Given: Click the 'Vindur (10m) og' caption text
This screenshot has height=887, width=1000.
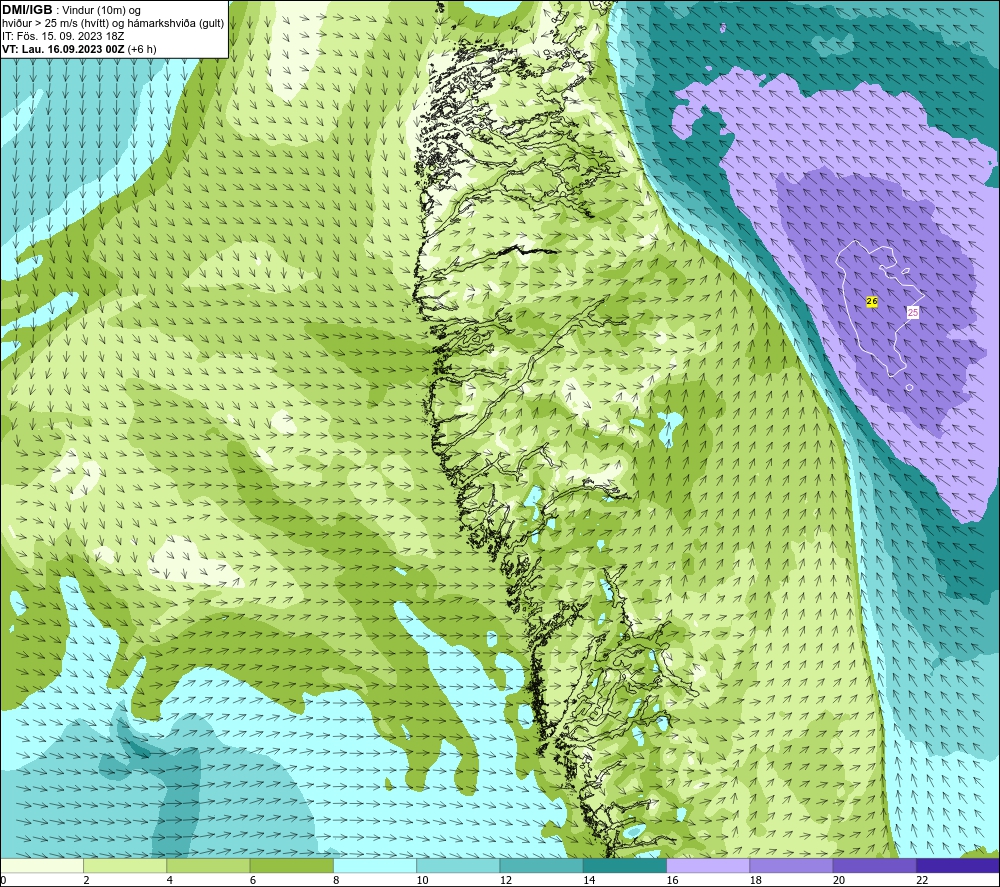Looking at the screenshot, I should [x=101, y=11].
